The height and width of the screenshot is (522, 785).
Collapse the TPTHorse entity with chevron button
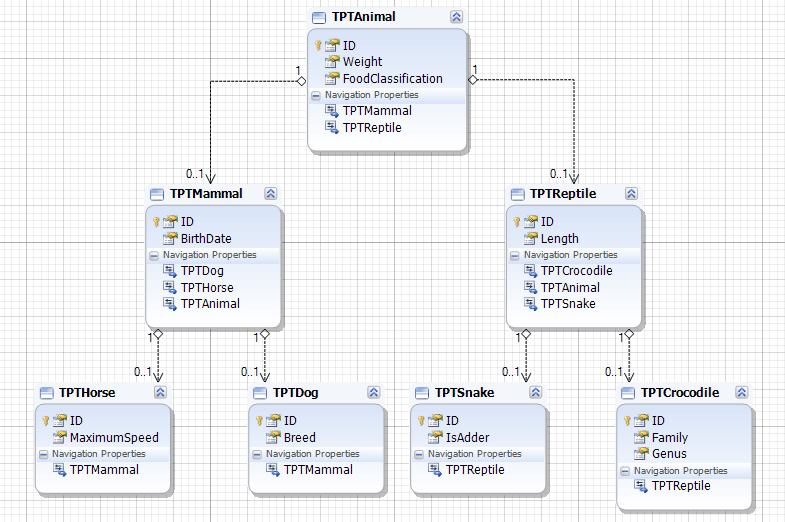pyautogui.click(x=160, y=392)
